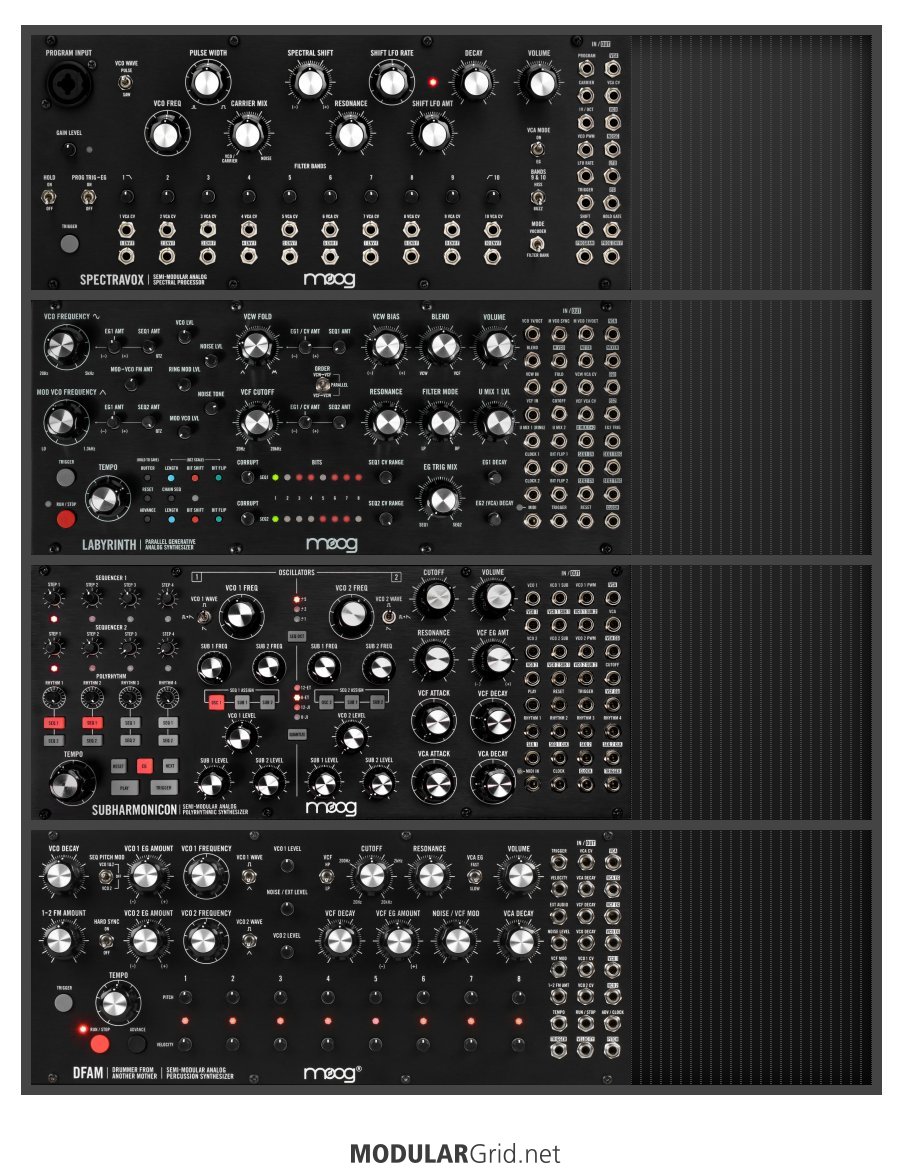The height and width of the screenshot is (1175, 912).
Task: Click the small Spectravox Gain Level knob
Action: (69, 149)
